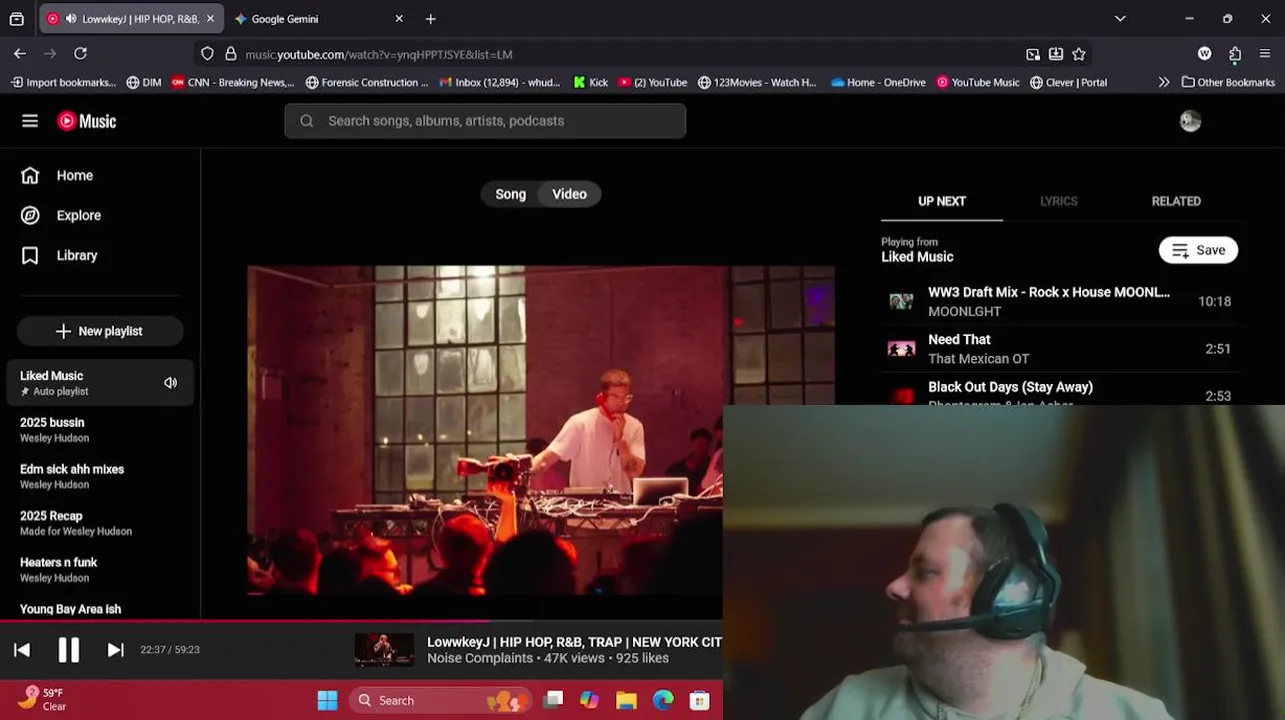
Task: Open the Windows Start menu
Action: coord(327,701)
